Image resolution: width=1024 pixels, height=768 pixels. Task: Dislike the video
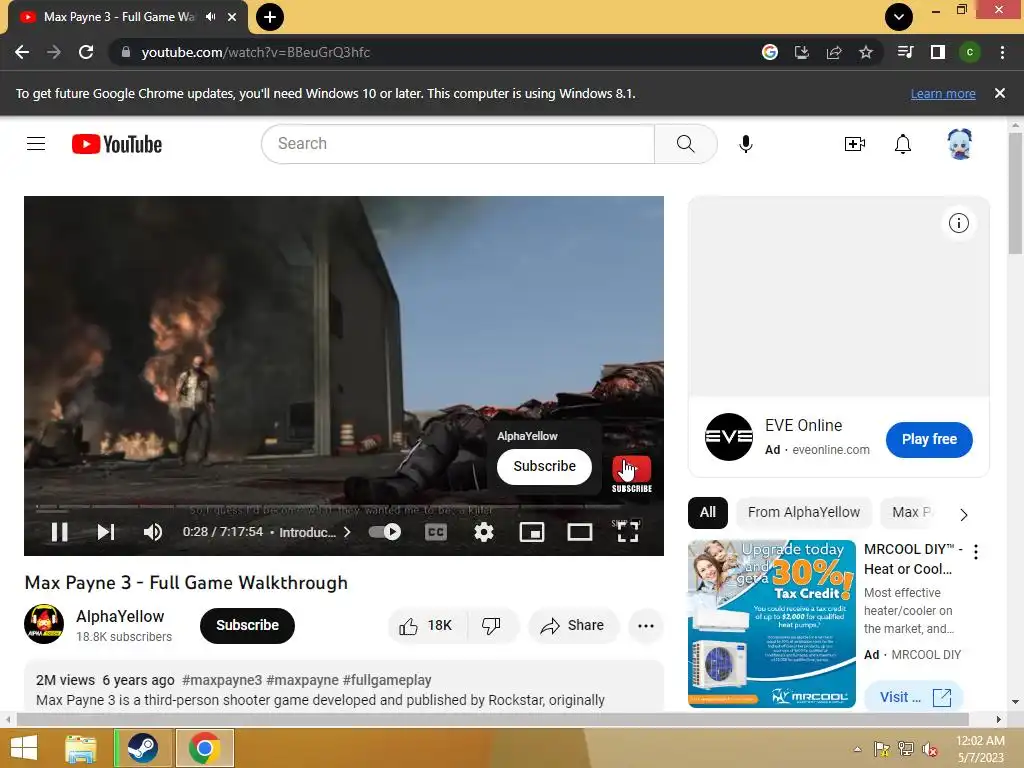491,626
